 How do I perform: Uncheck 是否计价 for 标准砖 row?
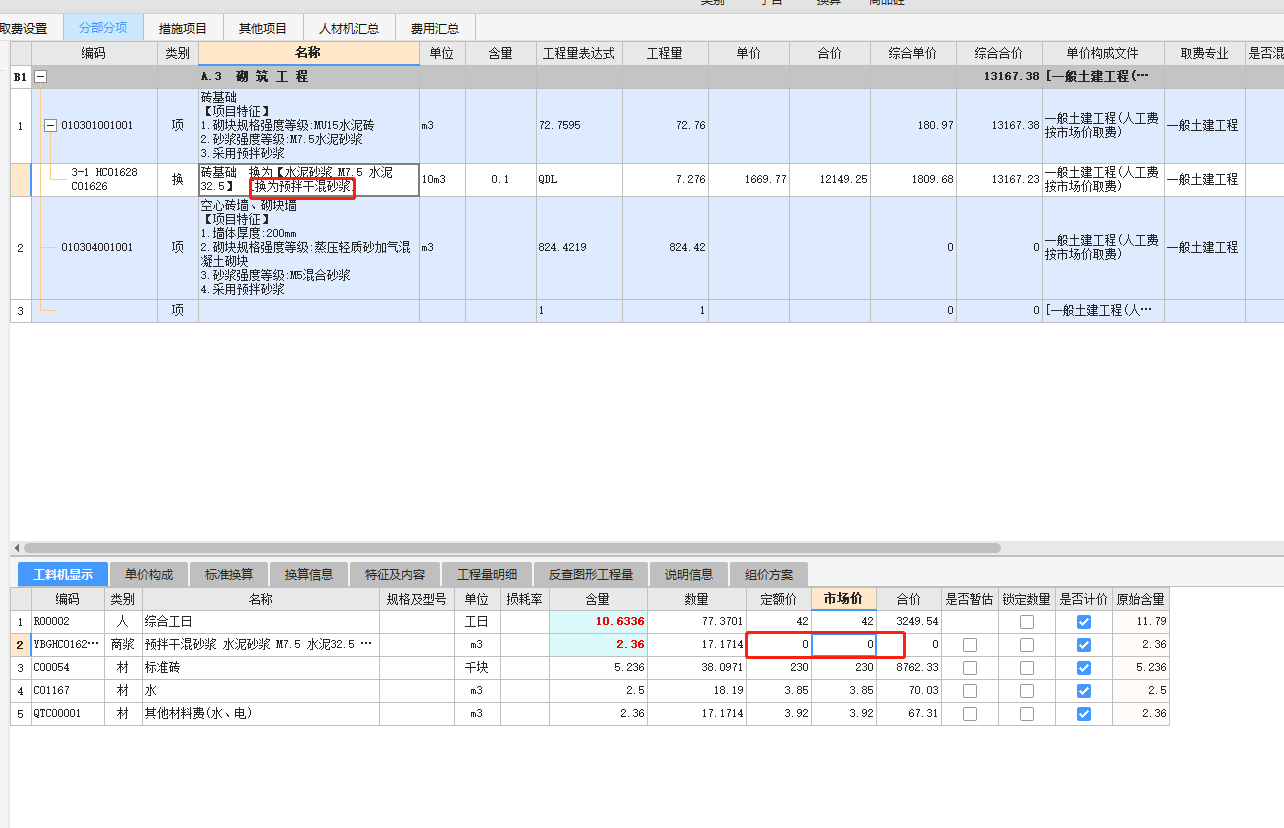coord(1084,668)
